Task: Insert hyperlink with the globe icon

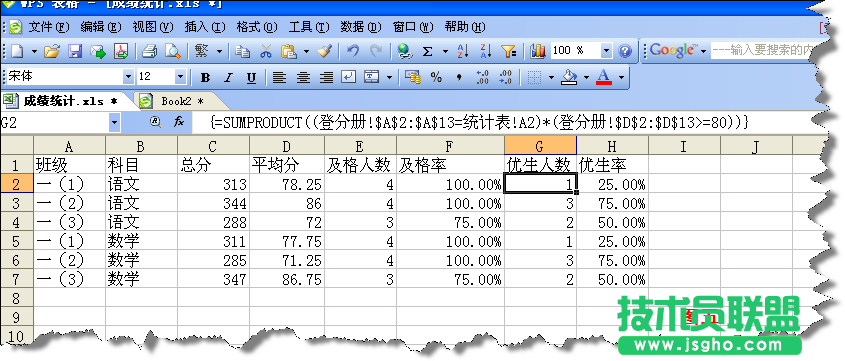Action: click(x=404, y=51)
